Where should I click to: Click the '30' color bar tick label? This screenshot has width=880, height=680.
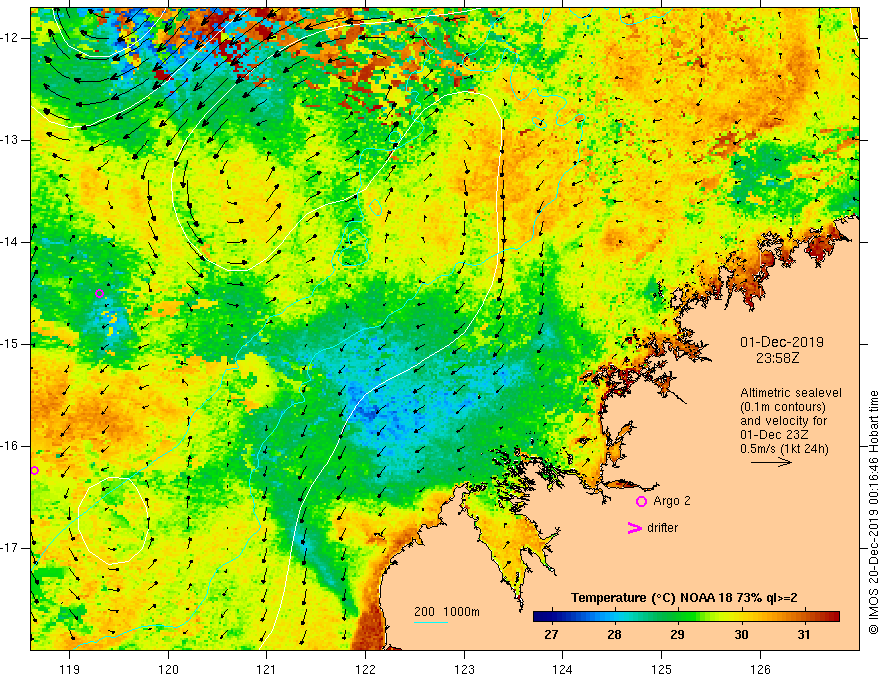tap(741, 635)
